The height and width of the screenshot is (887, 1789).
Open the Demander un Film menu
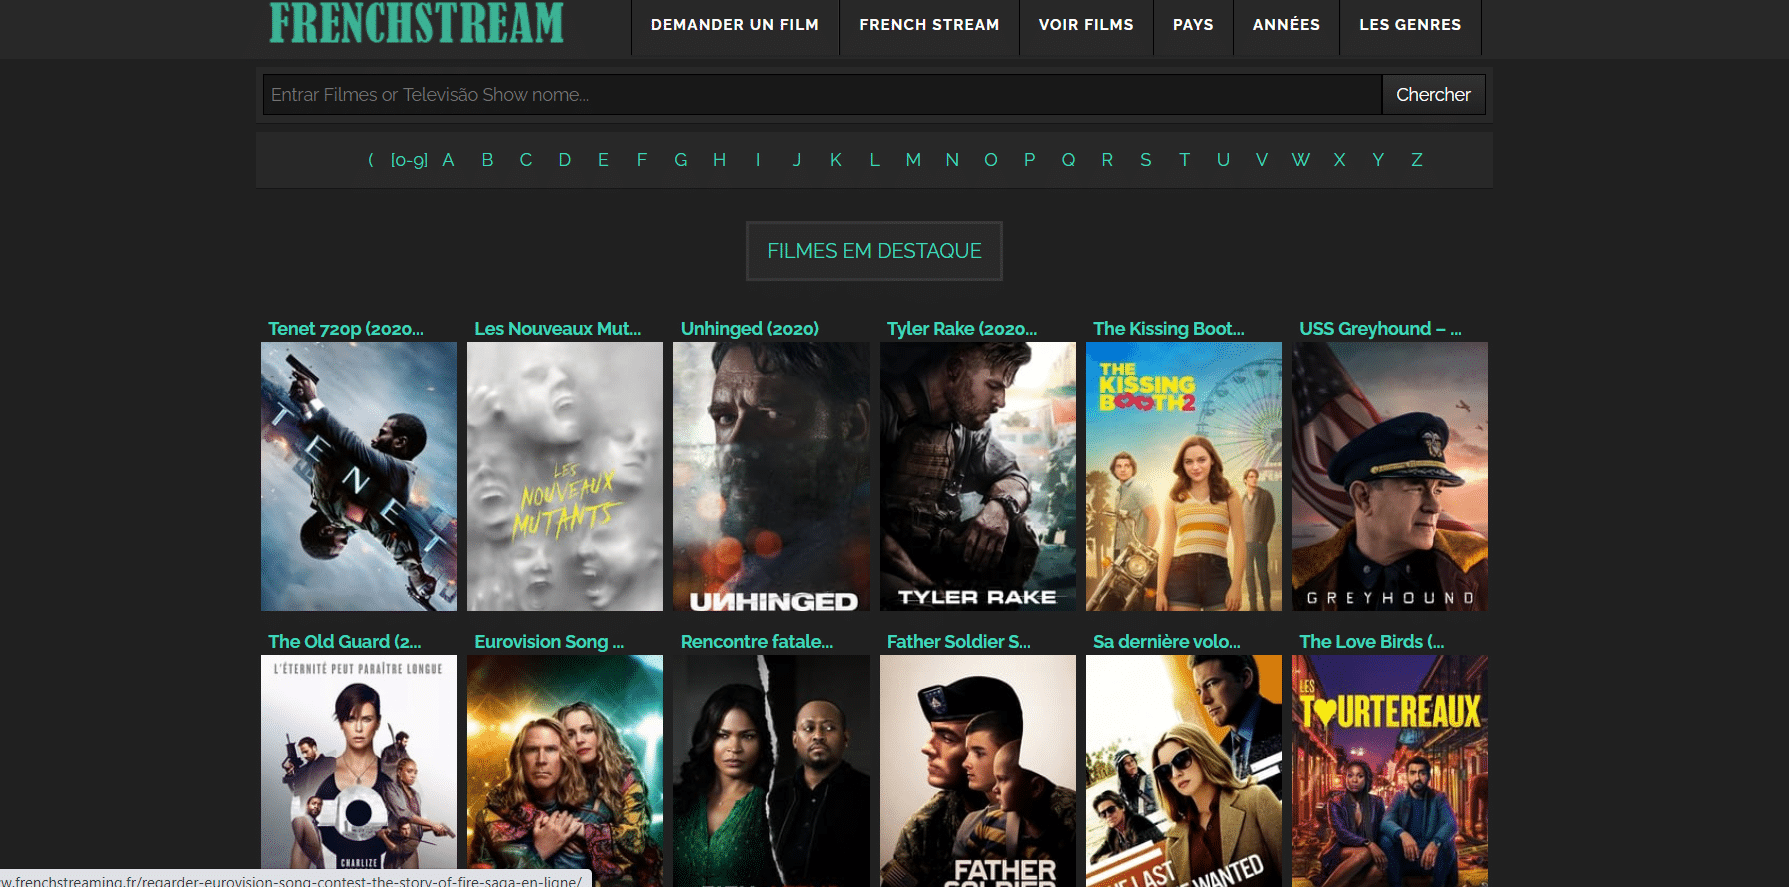pyautogui.click(x=735, y=25)
